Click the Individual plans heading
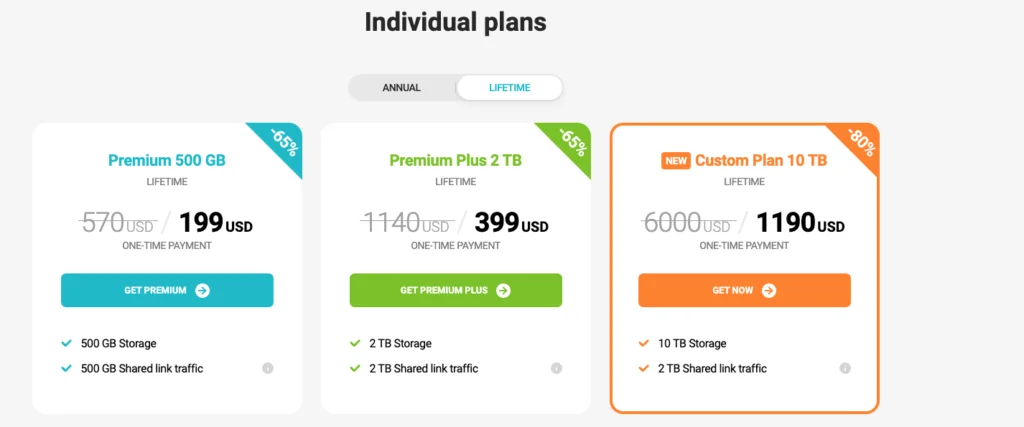1024x427 pixels. (455, 22)
